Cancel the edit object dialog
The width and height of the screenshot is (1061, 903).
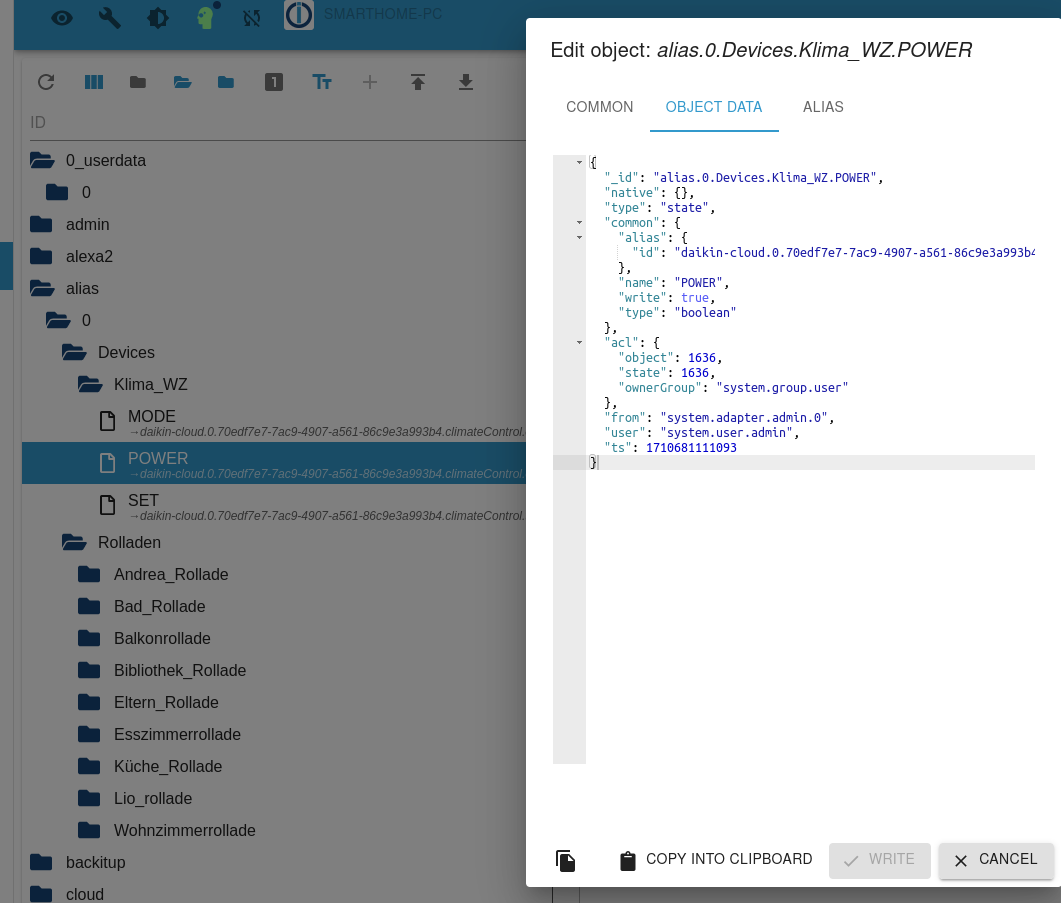995,860
